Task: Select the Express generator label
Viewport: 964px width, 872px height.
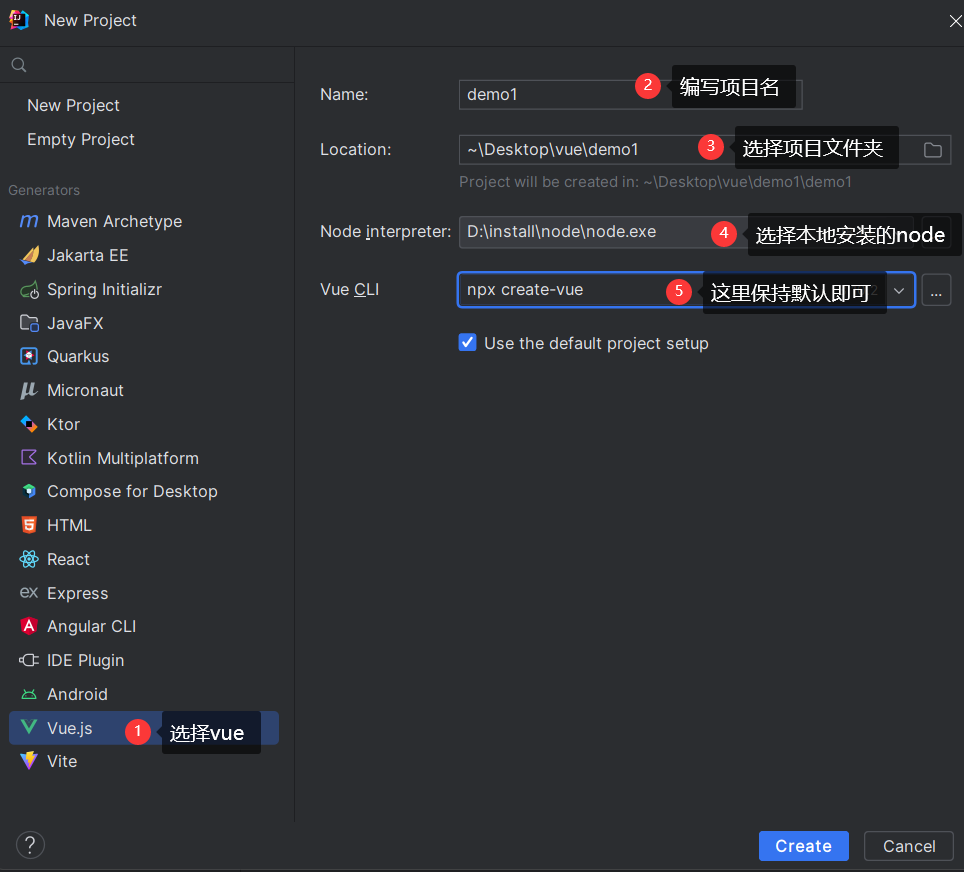Action: point(77,593)
